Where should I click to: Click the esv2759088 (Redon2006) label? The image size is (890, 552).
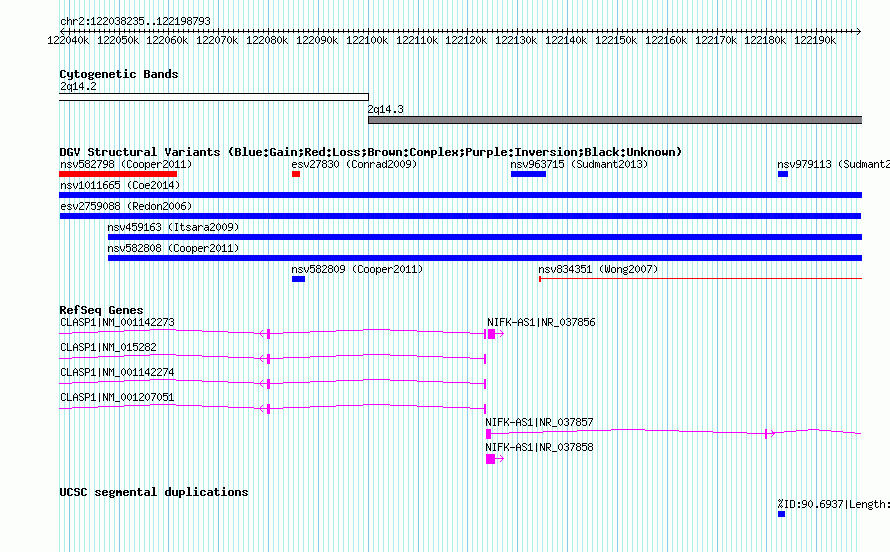tap(126, 207)
